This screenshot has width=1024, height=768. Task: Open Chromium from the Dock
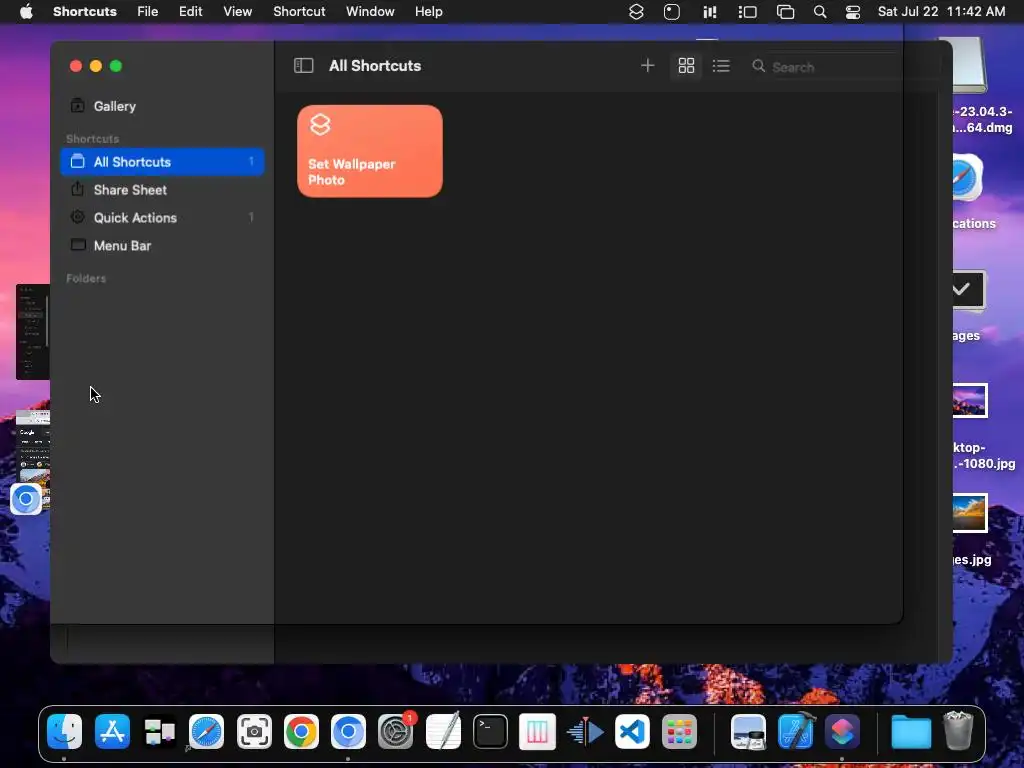(x=348, y=731)
